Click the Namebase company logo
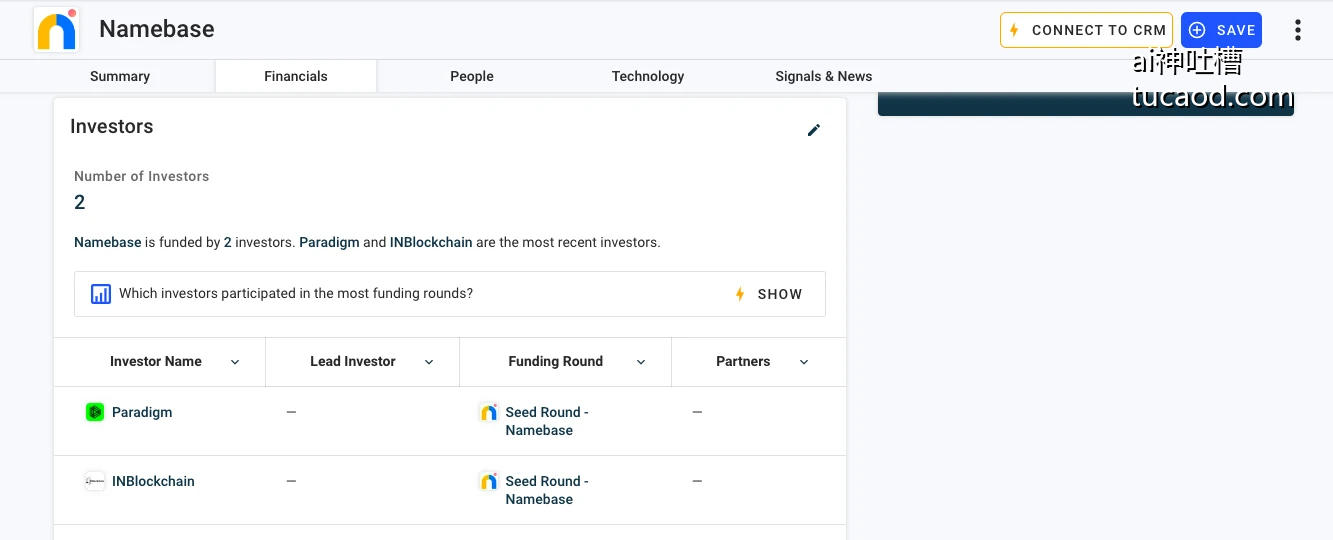This screenshot has height=540, width=1333. point(57,29)
